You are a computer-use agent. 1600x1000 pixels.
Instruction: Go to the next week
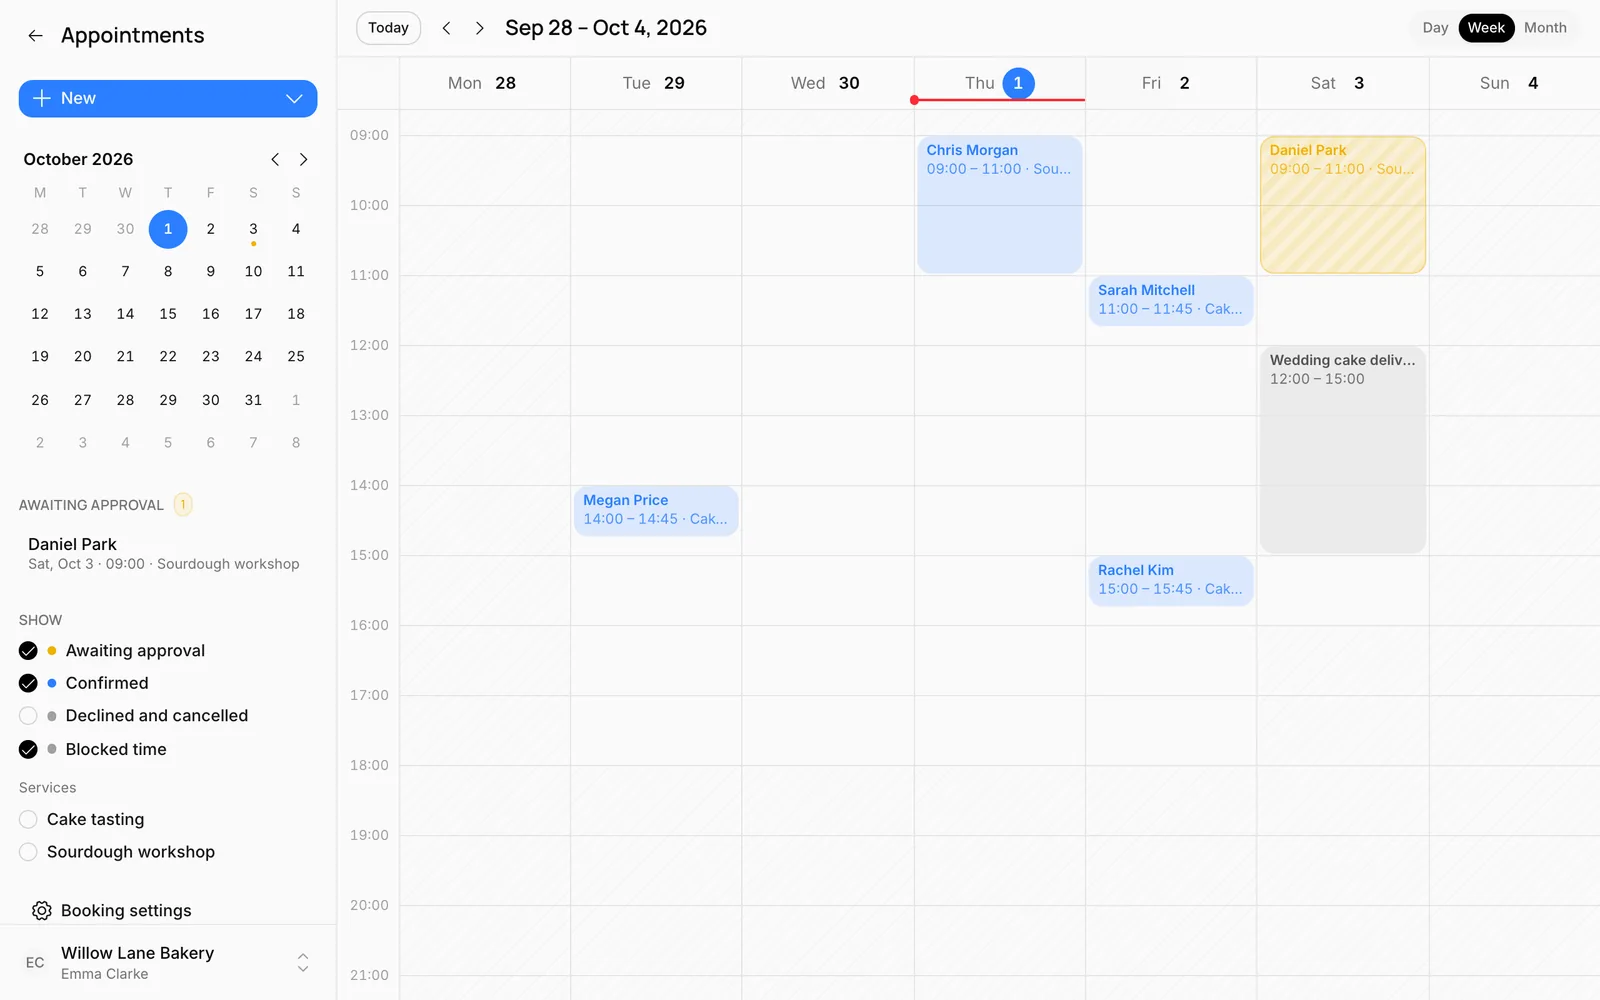tap(480, 28)
